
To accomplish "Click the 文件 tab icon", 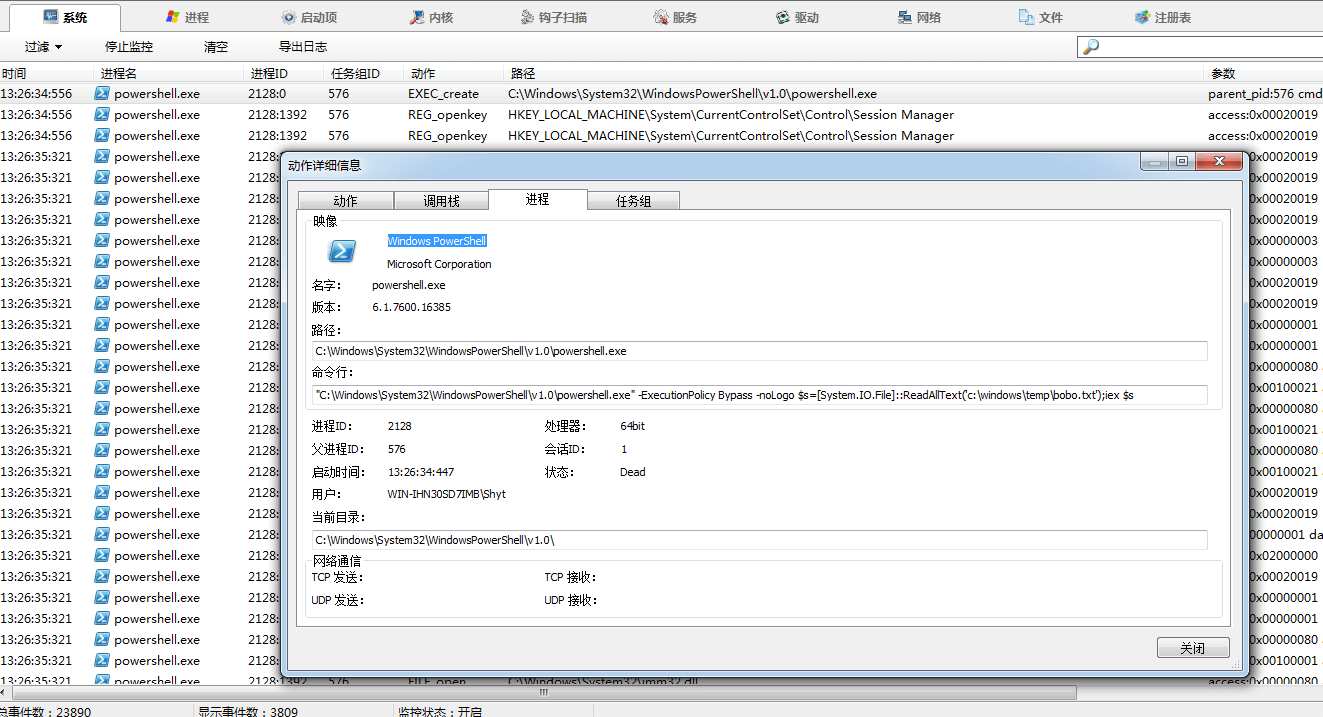I will (x=1026, y=17).
